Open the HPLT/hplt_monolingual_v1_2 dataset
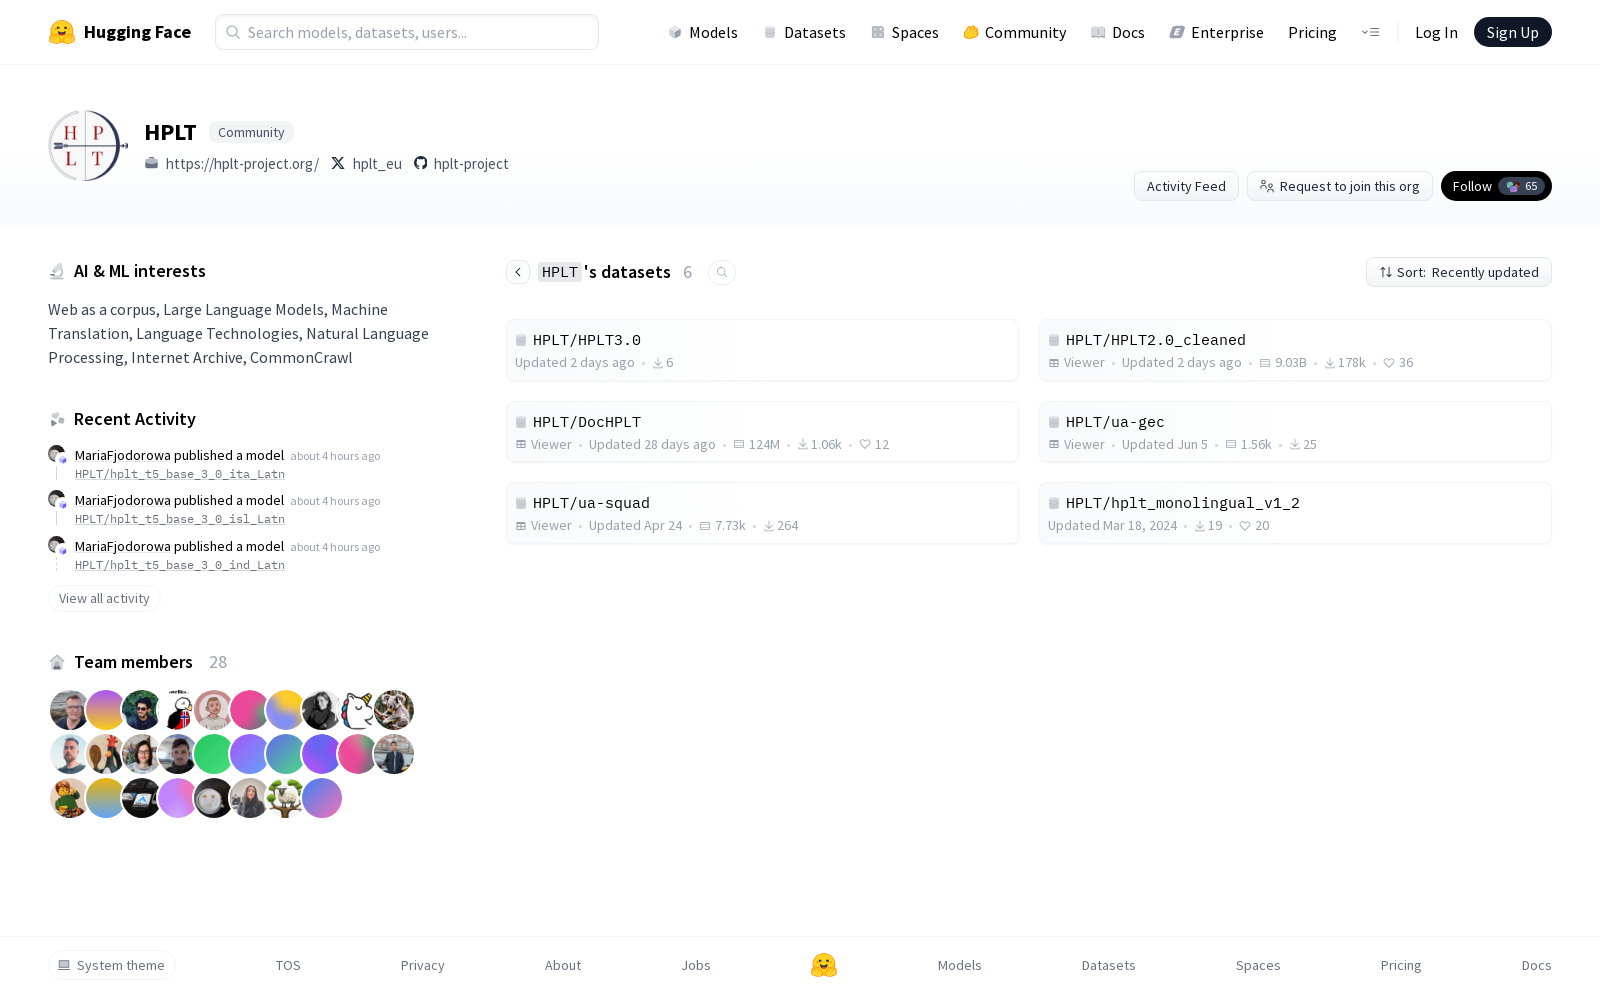This screenshot has width=1600, height=1000. pyautogui.click(x=1295, y=513)
